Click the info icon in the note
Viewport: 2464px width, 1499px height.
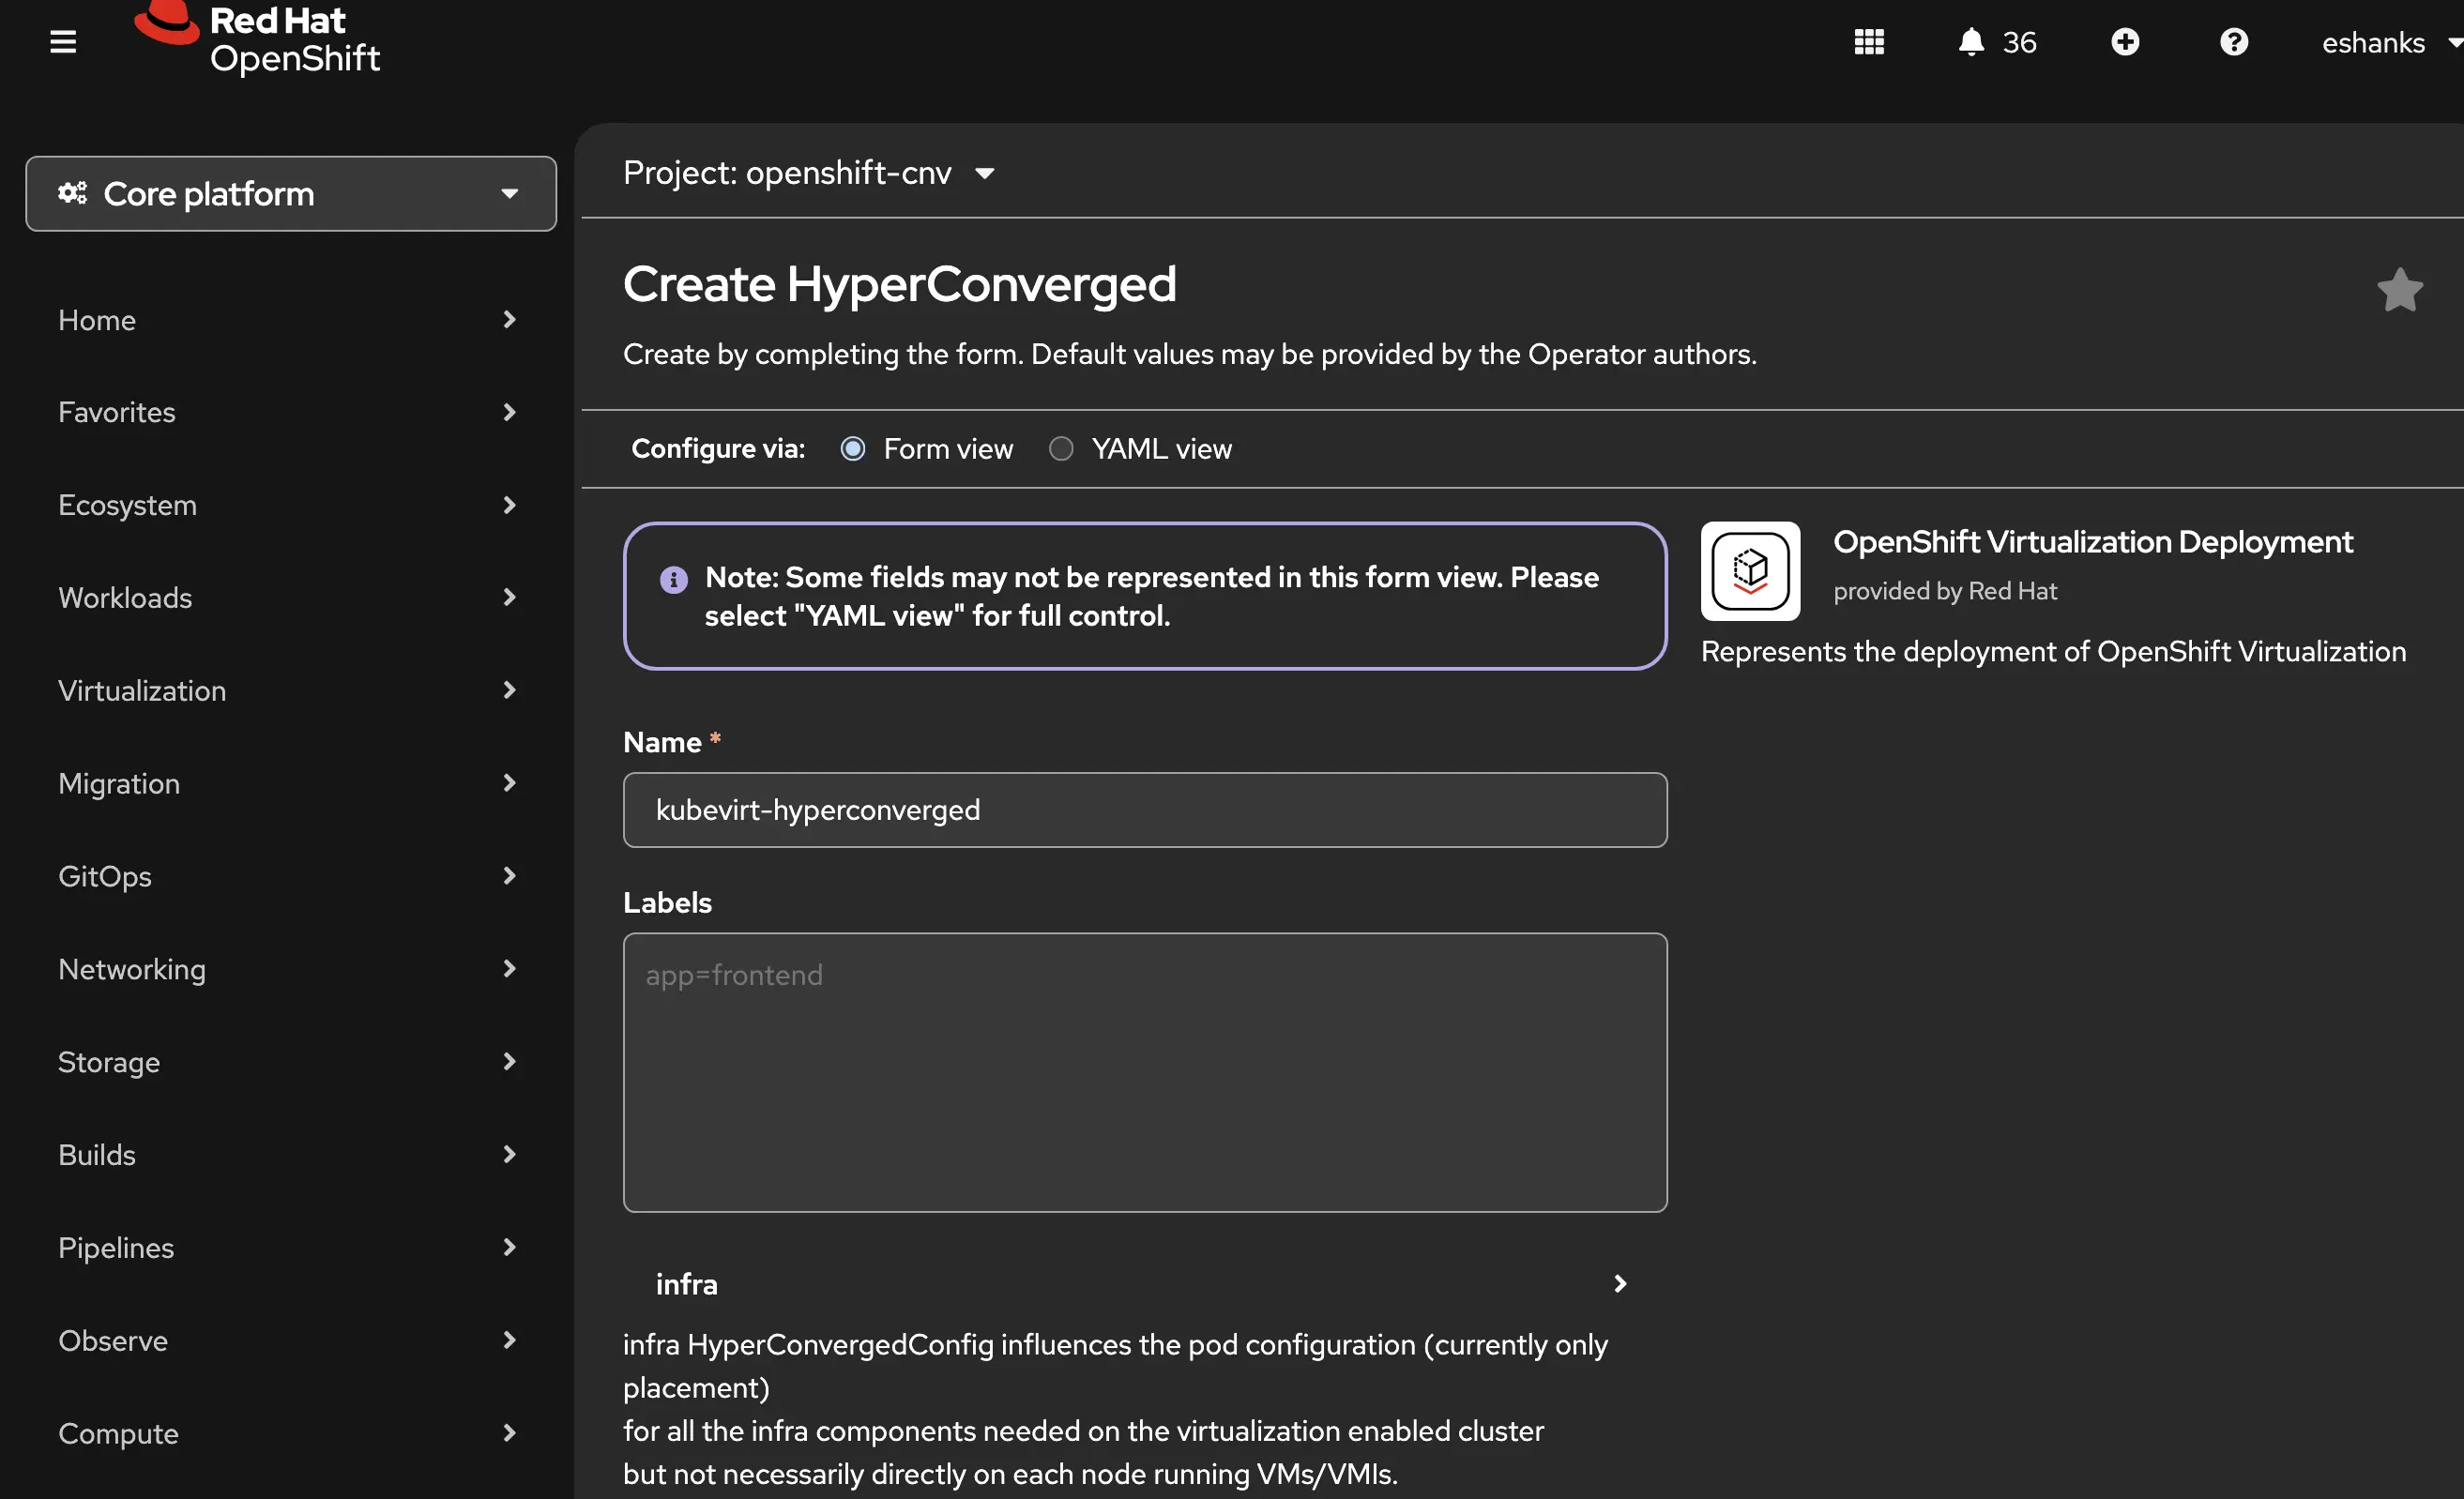click(674, 579)
